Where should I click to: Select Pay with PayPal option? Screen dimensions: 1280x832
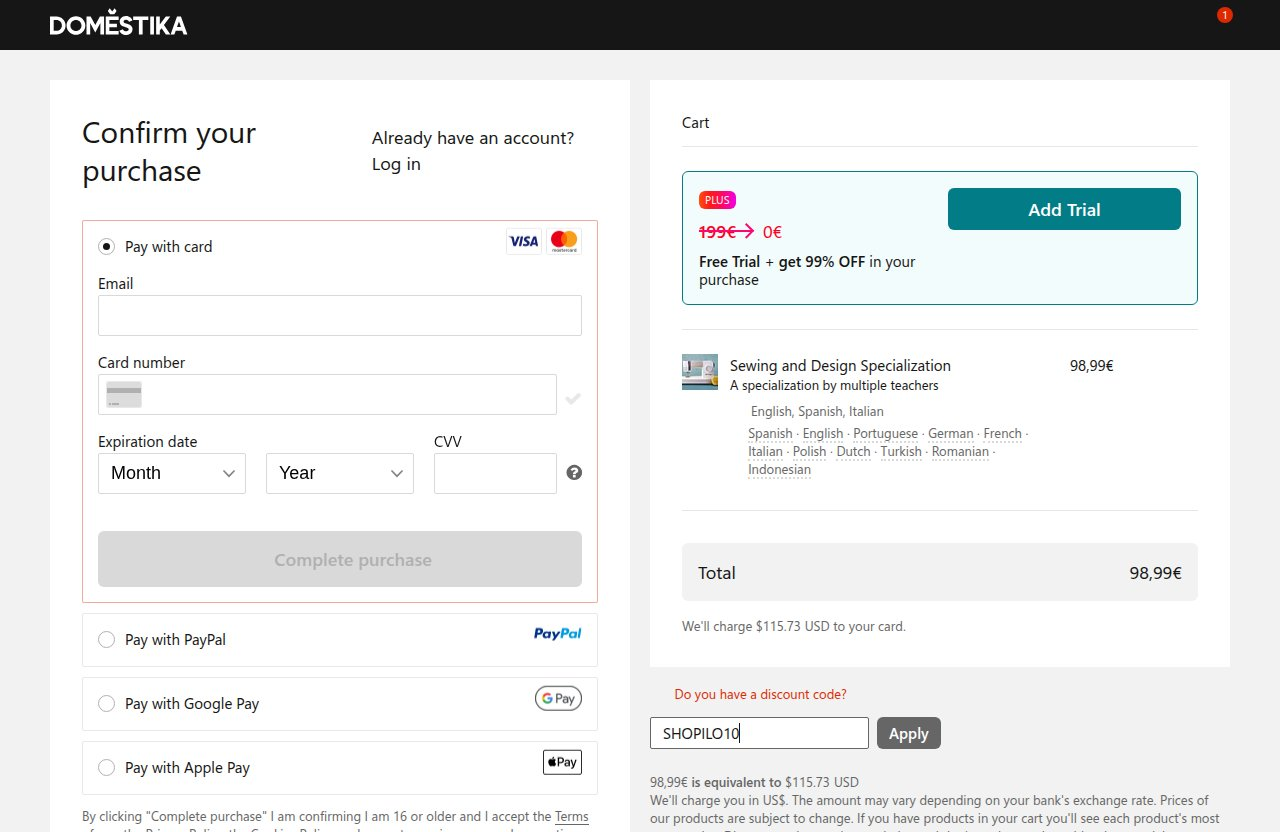[x=107, y=640]
